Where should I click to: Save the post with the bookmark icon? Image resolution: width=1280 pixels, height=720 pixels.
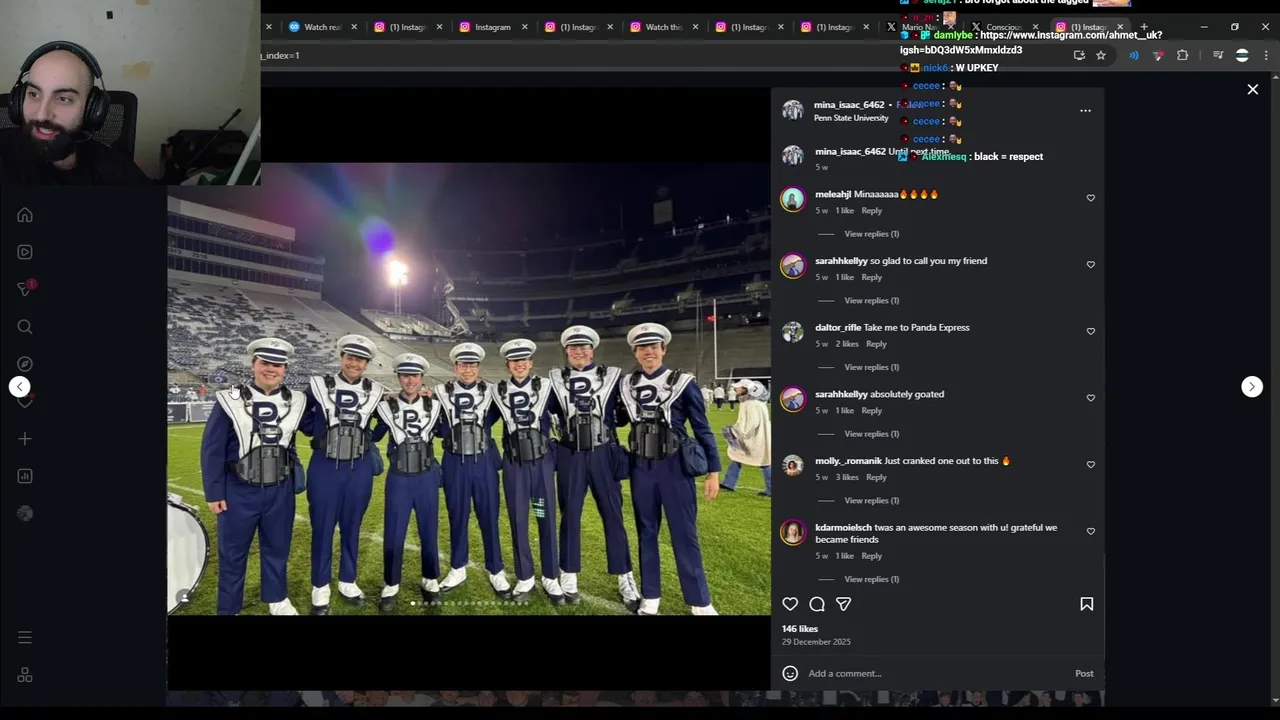1087,604
